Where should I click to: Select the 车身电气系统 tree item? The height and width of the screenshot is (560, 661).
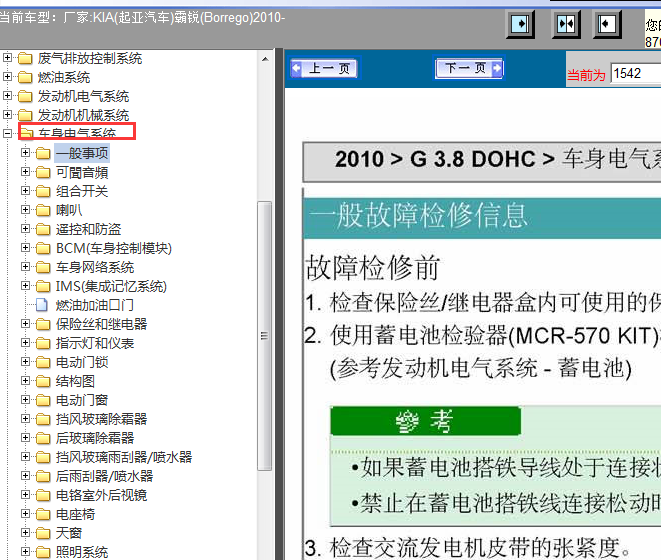tap(77, 133)
